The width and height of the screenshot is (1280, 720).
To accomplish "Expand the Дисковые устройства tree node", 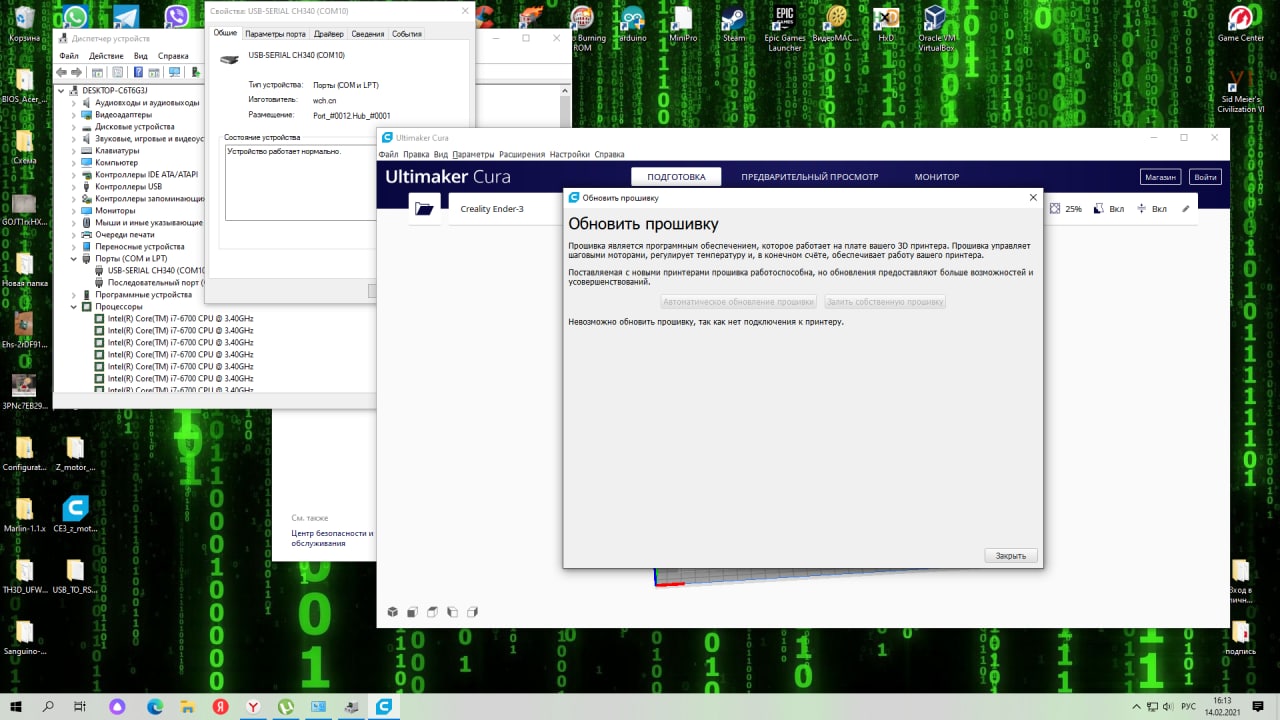I will (x=74, y=126).
